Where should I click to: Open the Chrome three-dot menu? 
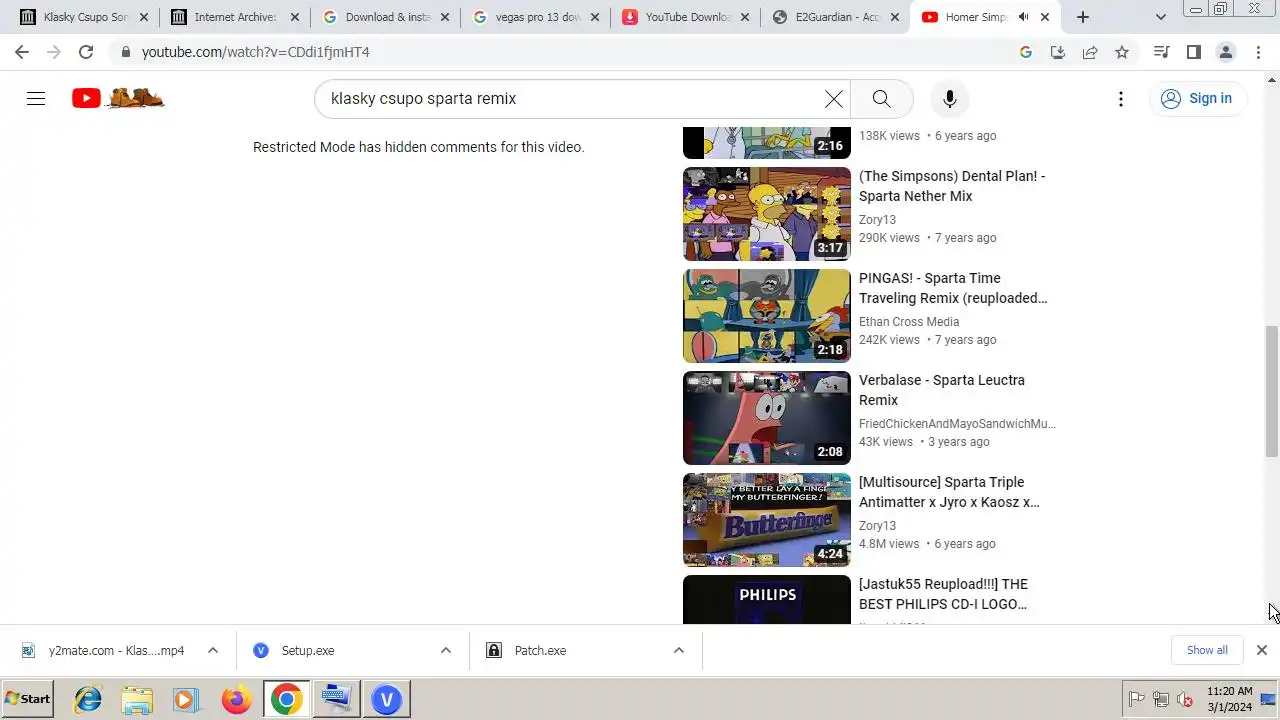pos(1258,52)
